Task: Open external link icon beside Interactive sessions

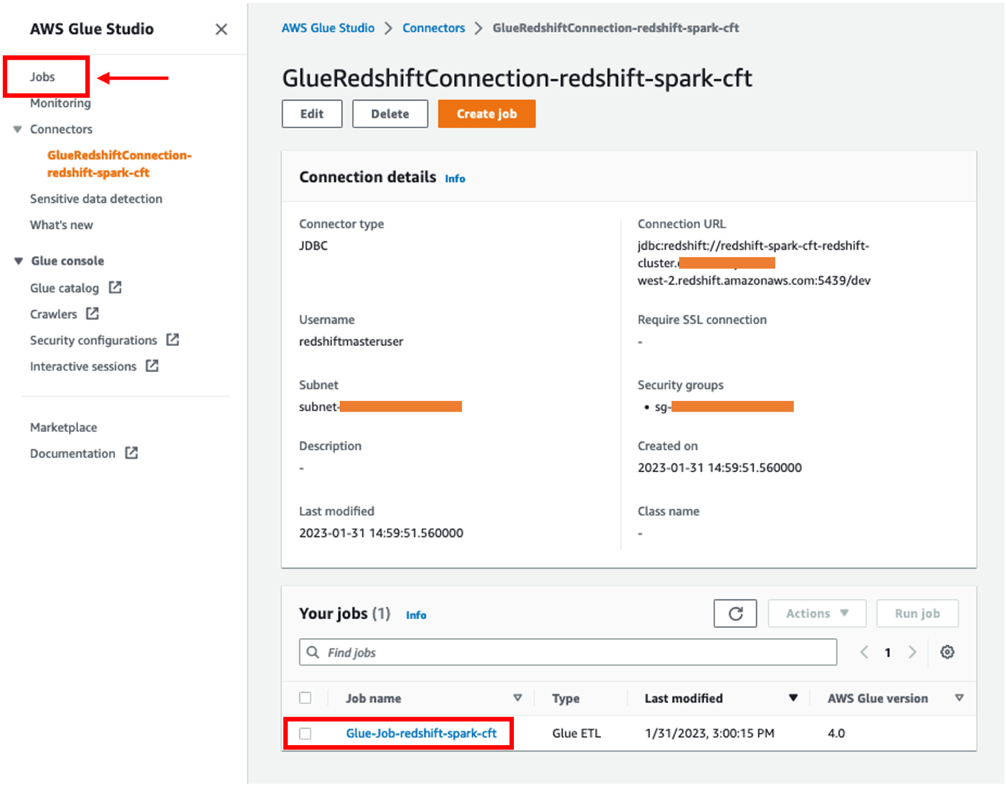Action: [x=152, y=366]
